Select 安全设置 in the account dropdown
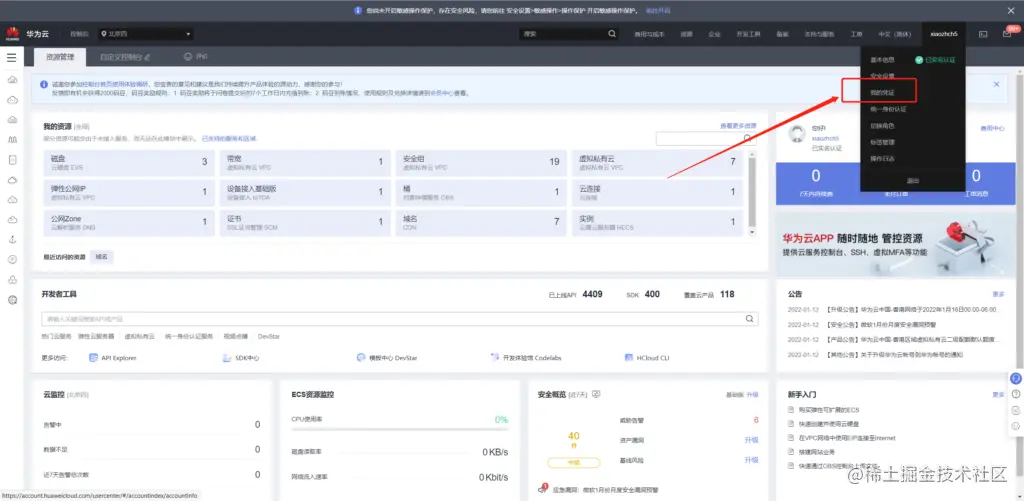Screen dimensions: 1024x501 click(x=882, y=76)
